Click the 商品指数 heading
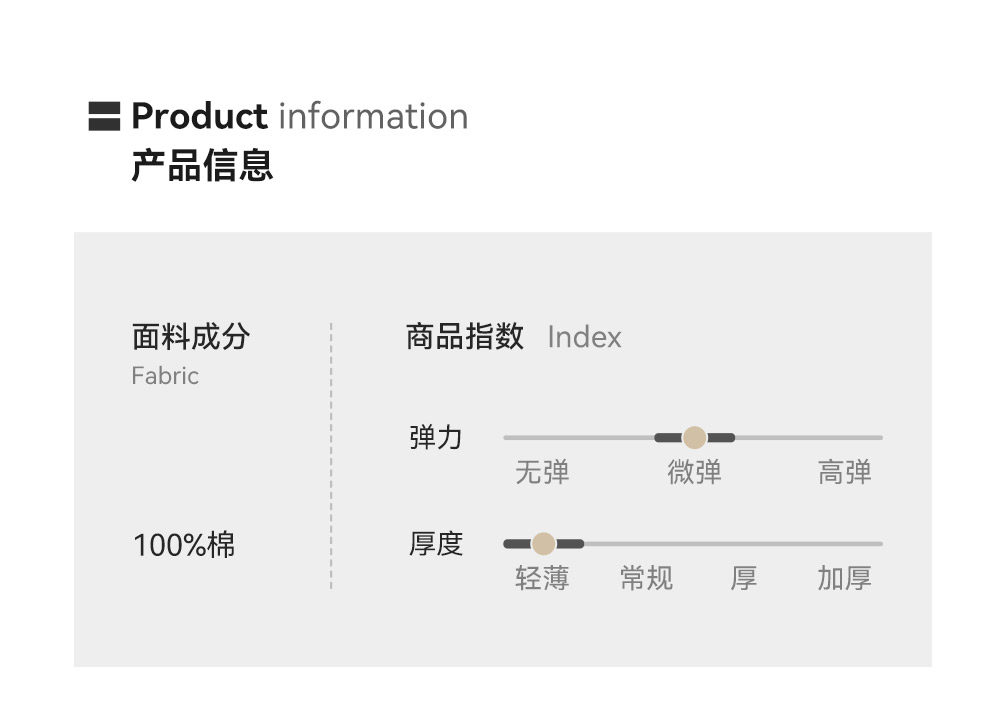This screenshot has height=714, width=1008. 464,337
